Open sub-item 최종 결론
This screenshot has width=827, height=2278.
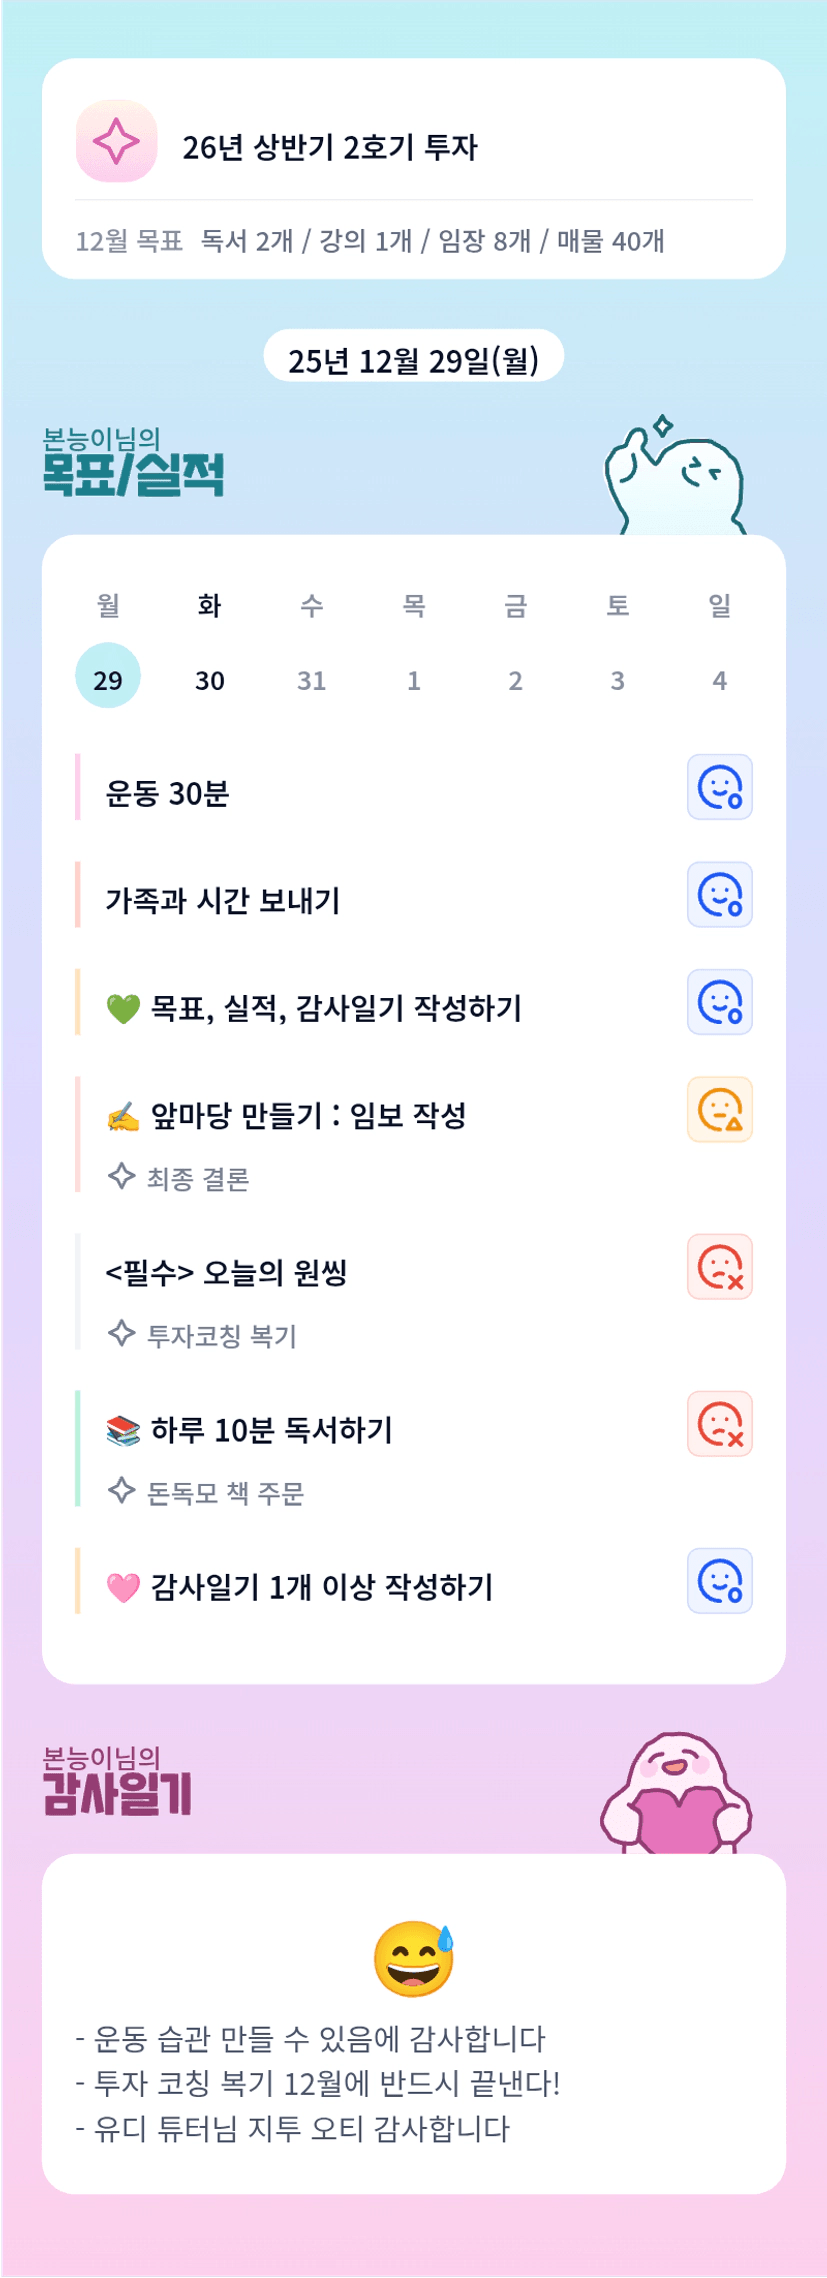[197, 1179]
